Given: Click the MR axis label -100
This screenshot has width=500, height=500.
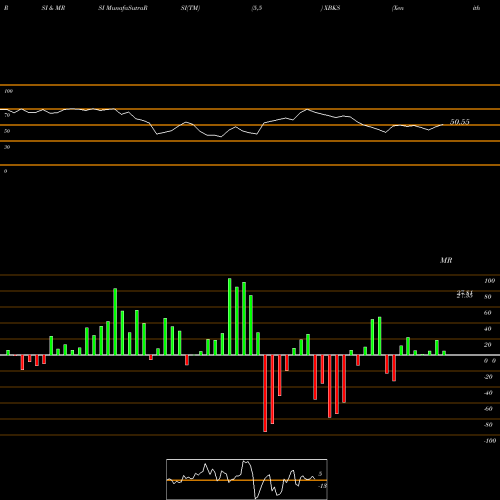Looking at the screenshot, I should 490,441.
